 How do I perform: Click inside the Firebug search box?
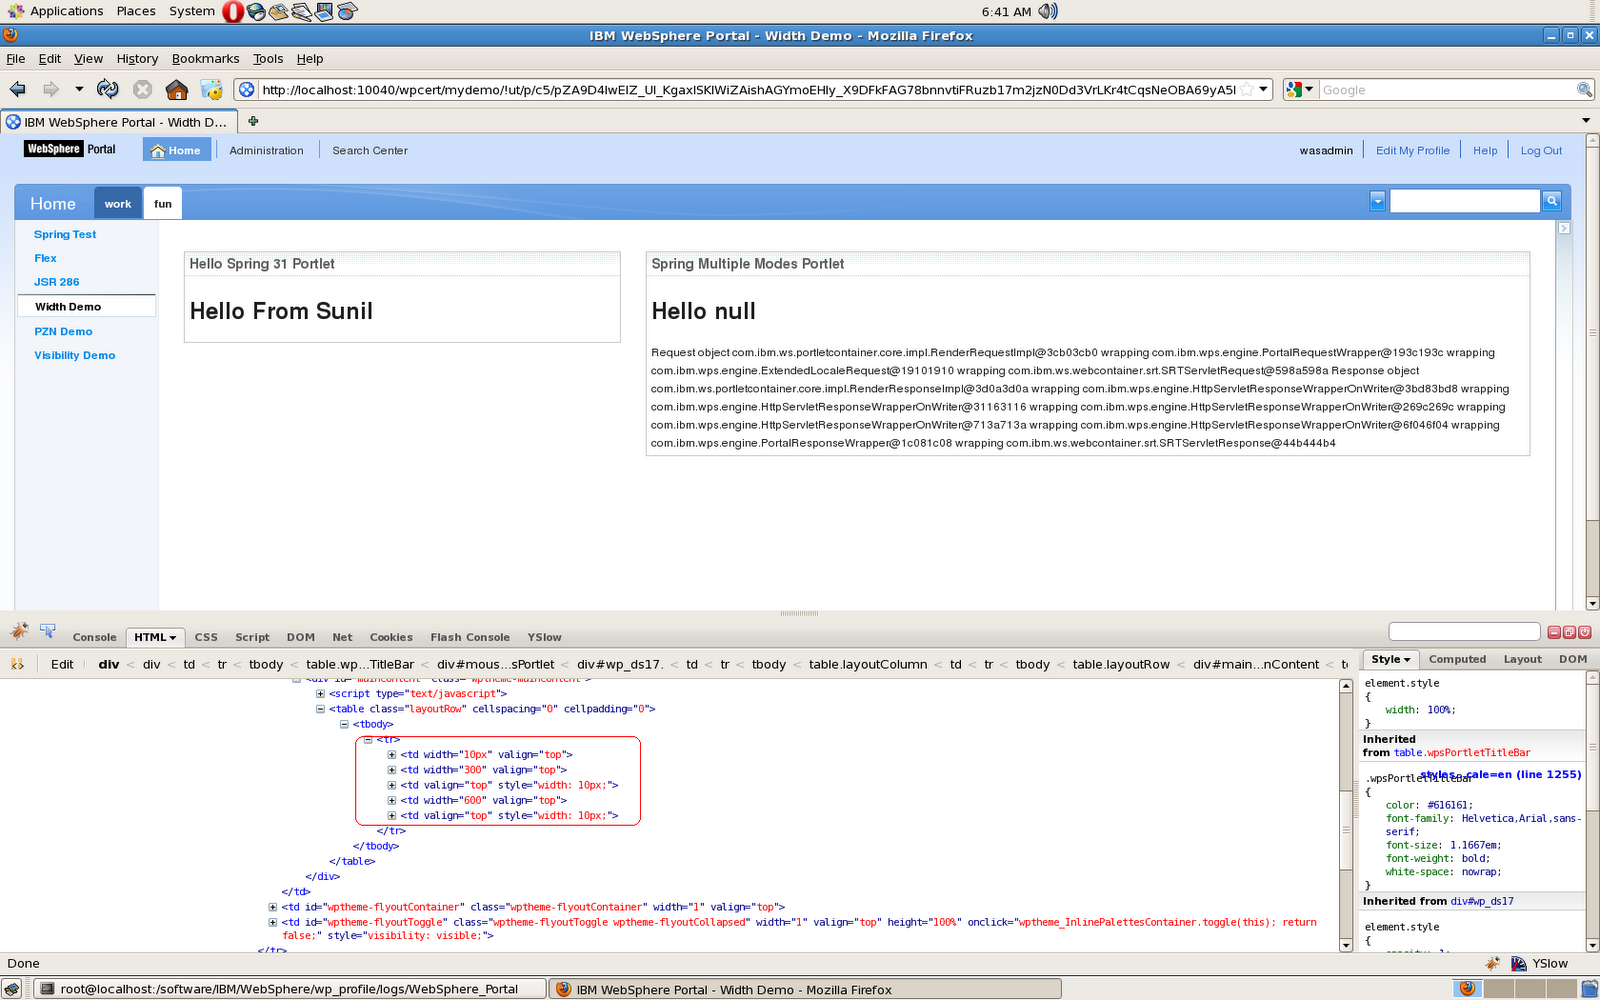[1464, 631]
